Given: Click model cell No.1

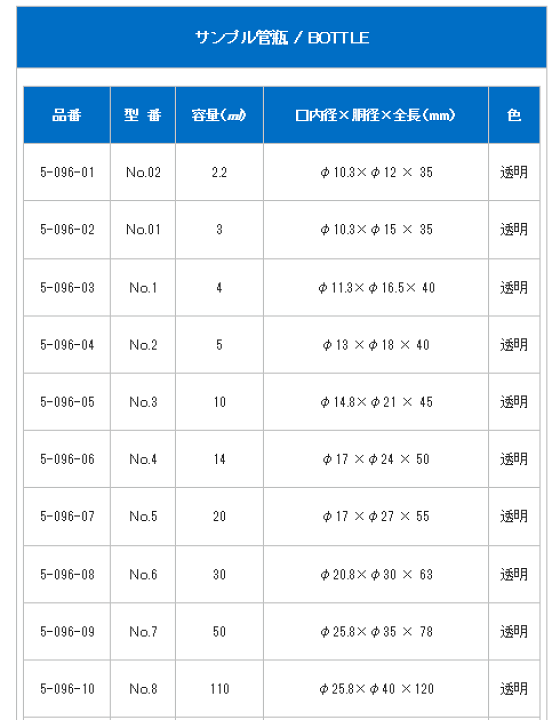Looking at the screenshot, I should point(143,287).
